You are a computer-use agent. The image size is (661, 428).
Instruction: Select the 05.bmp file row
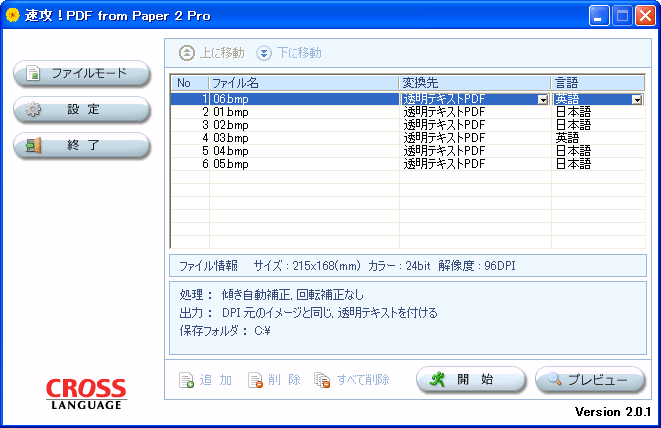[408, 164]
